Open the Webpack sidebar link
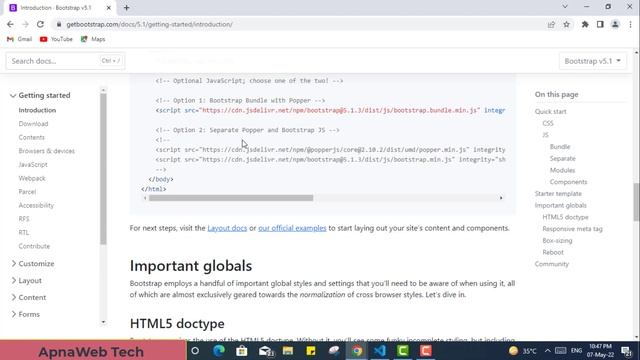Screen dimensions: 640x360 32,178
